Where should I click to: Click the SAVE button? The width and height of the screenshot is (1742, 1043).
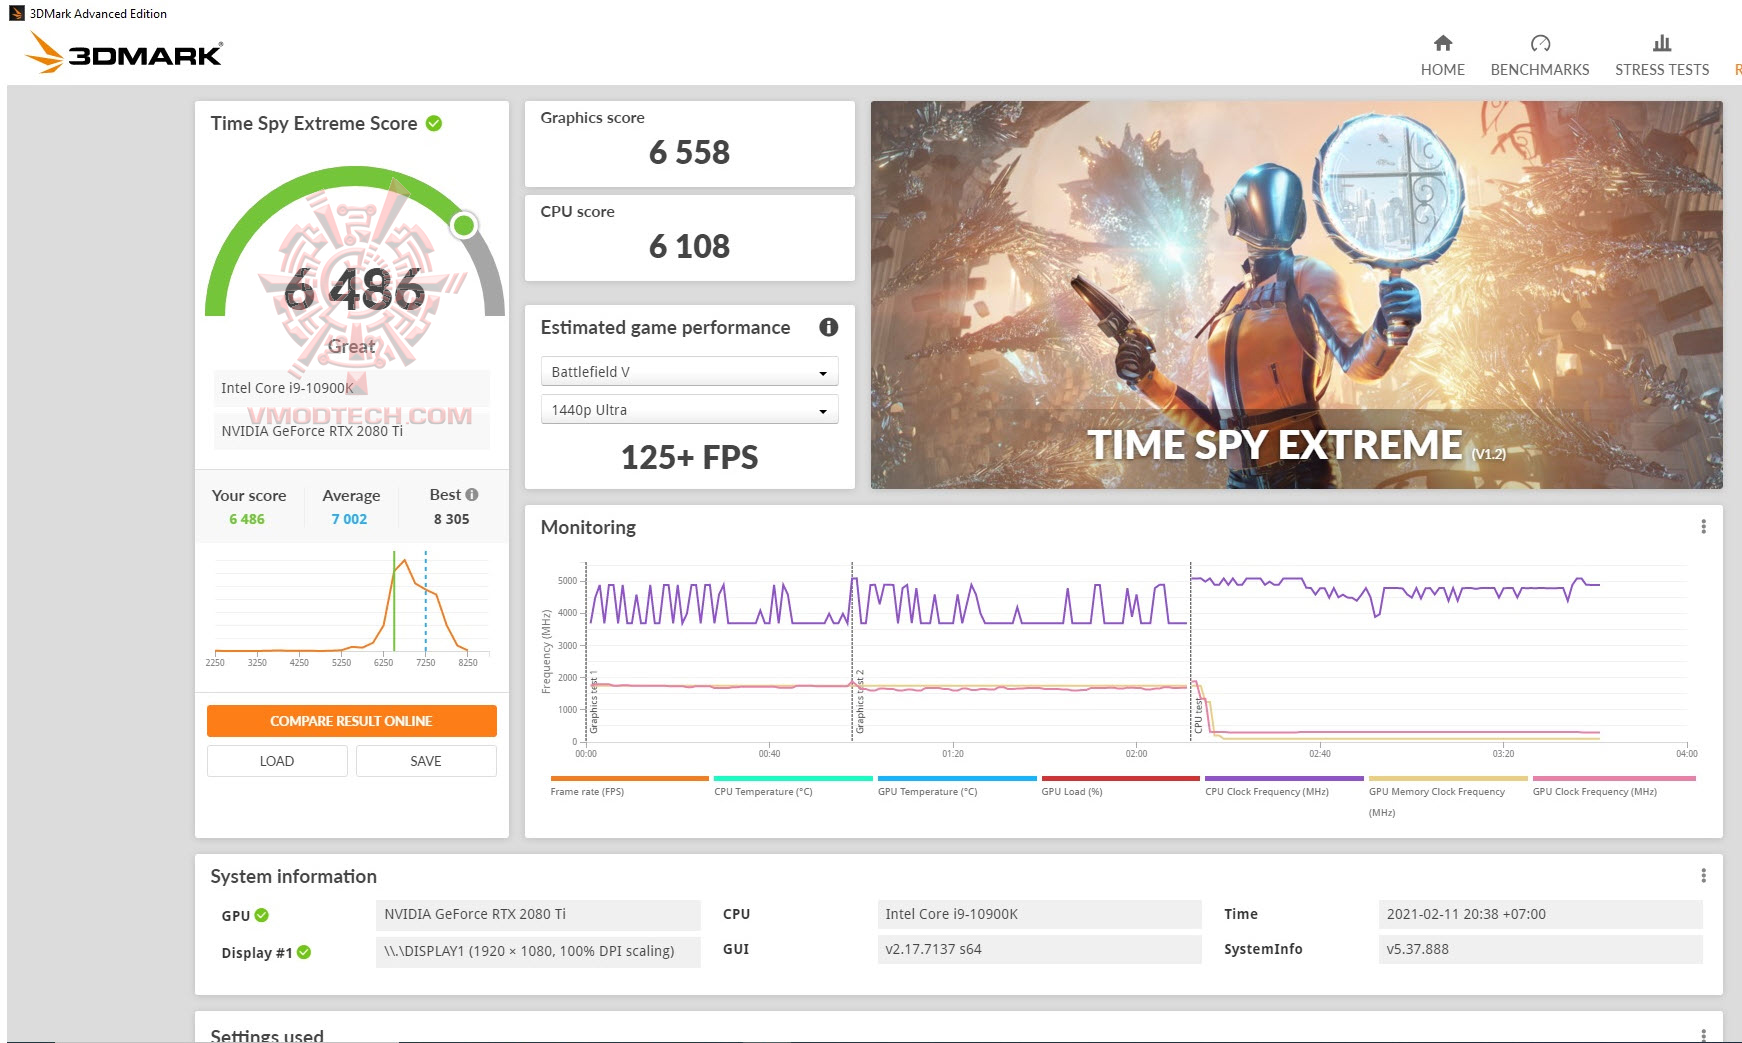coord(425,761)
